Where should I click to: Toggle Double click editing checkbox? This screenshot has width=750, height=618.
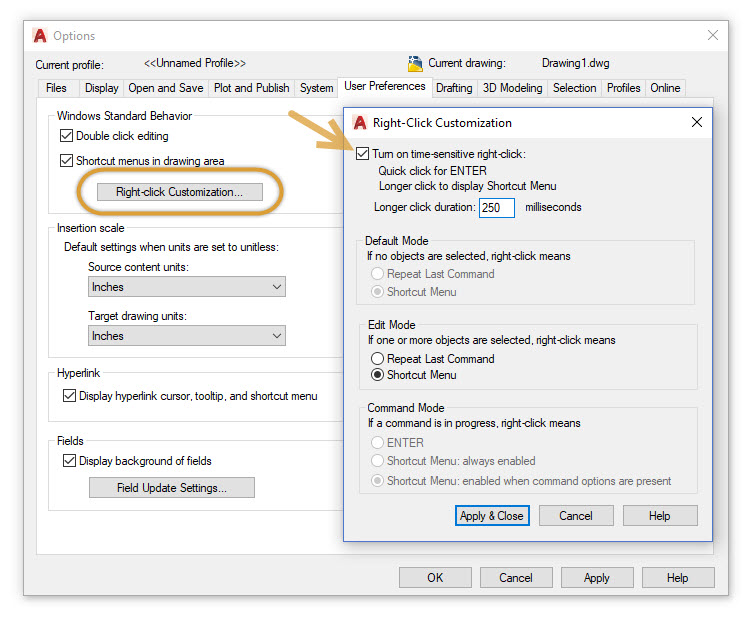point(67,136)
